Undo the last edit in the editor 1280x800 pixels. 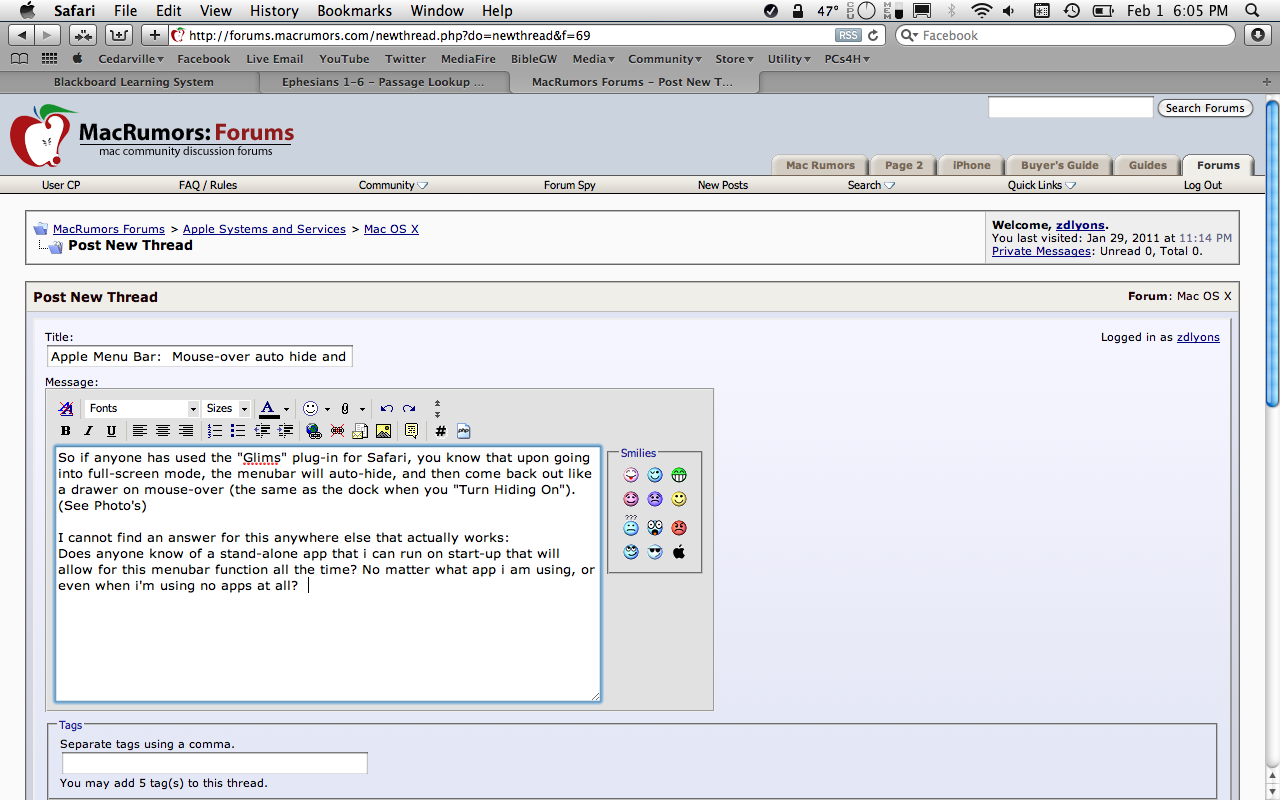[x=387, y=408]
